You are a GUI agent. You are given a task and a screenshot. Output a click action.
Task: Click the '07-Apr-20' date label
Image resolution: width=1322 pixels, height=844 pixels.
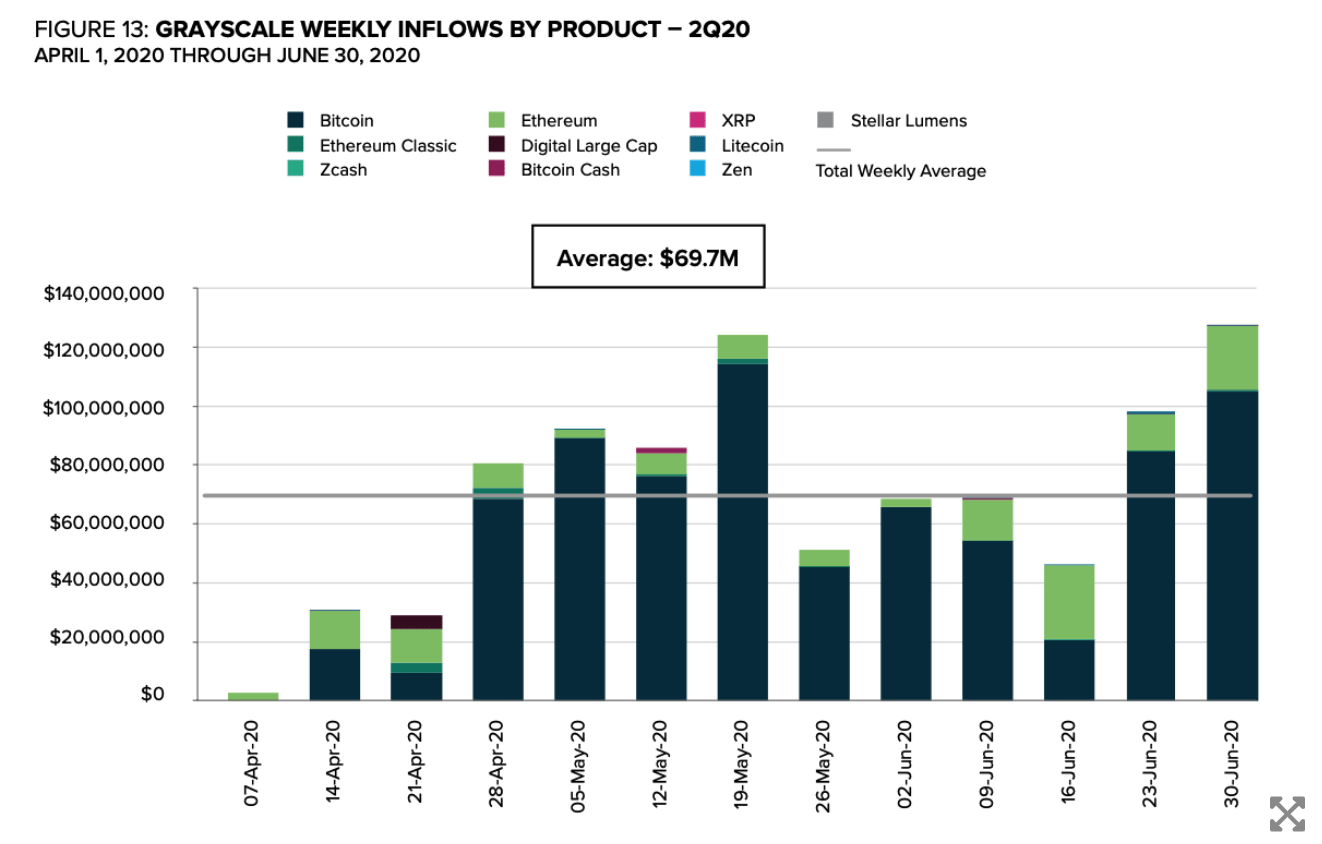(x=253, y=765)
